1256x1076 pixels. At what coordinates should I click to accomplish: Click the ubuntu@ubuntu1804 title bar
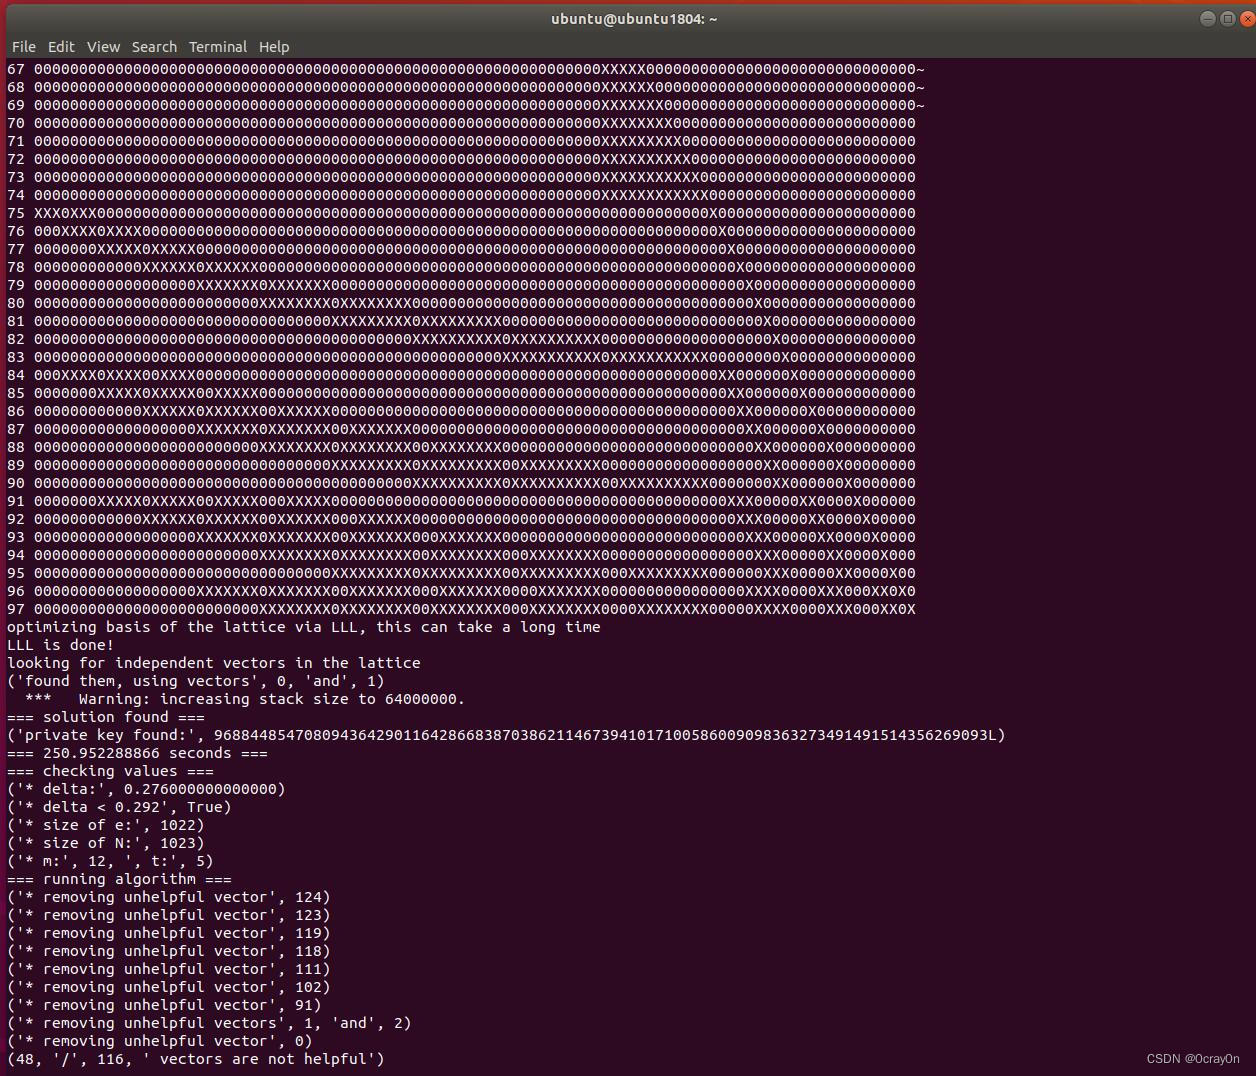click(x=633, y=18)
